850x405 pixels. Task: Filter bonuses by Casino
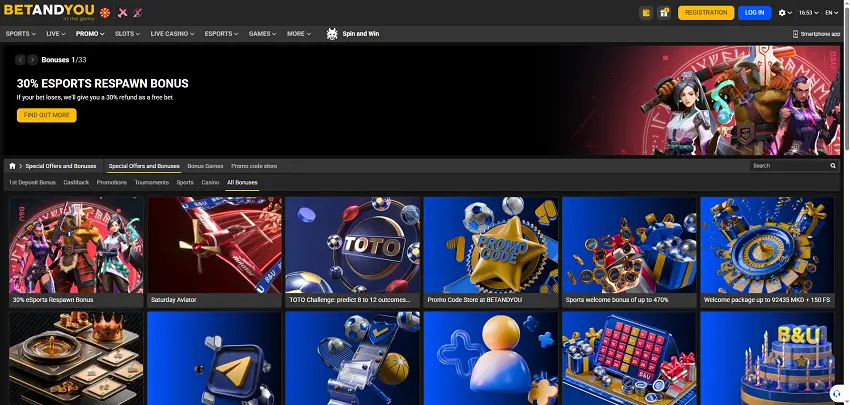click(210, 183)
